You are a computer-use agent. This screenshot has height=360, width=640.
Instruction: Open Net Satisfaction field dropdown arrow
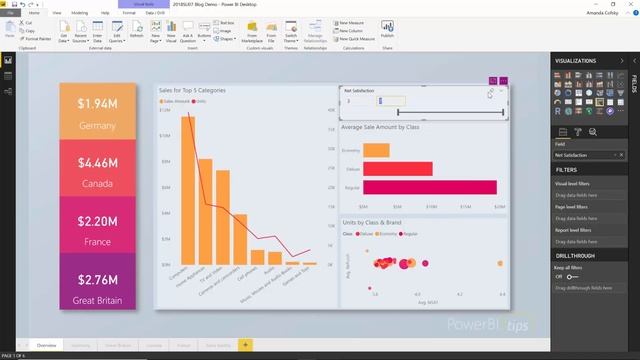click(615, 155)
